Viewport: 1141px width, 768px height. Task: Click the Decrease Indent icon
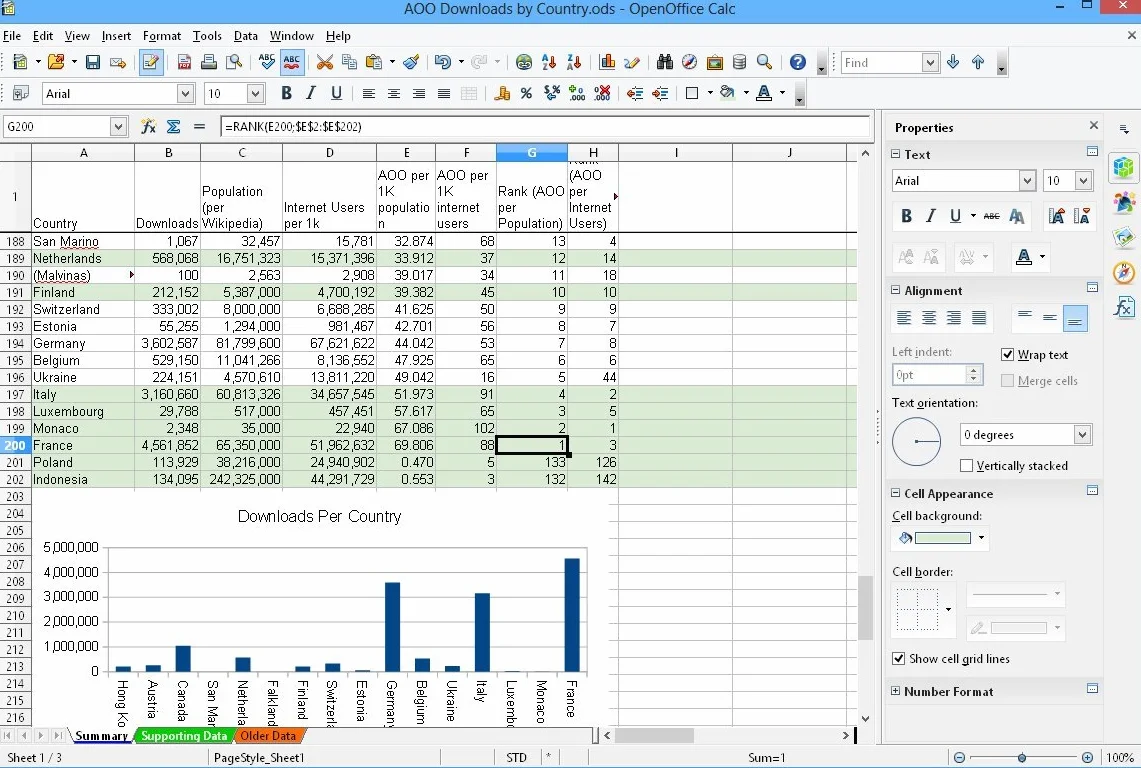635,93
